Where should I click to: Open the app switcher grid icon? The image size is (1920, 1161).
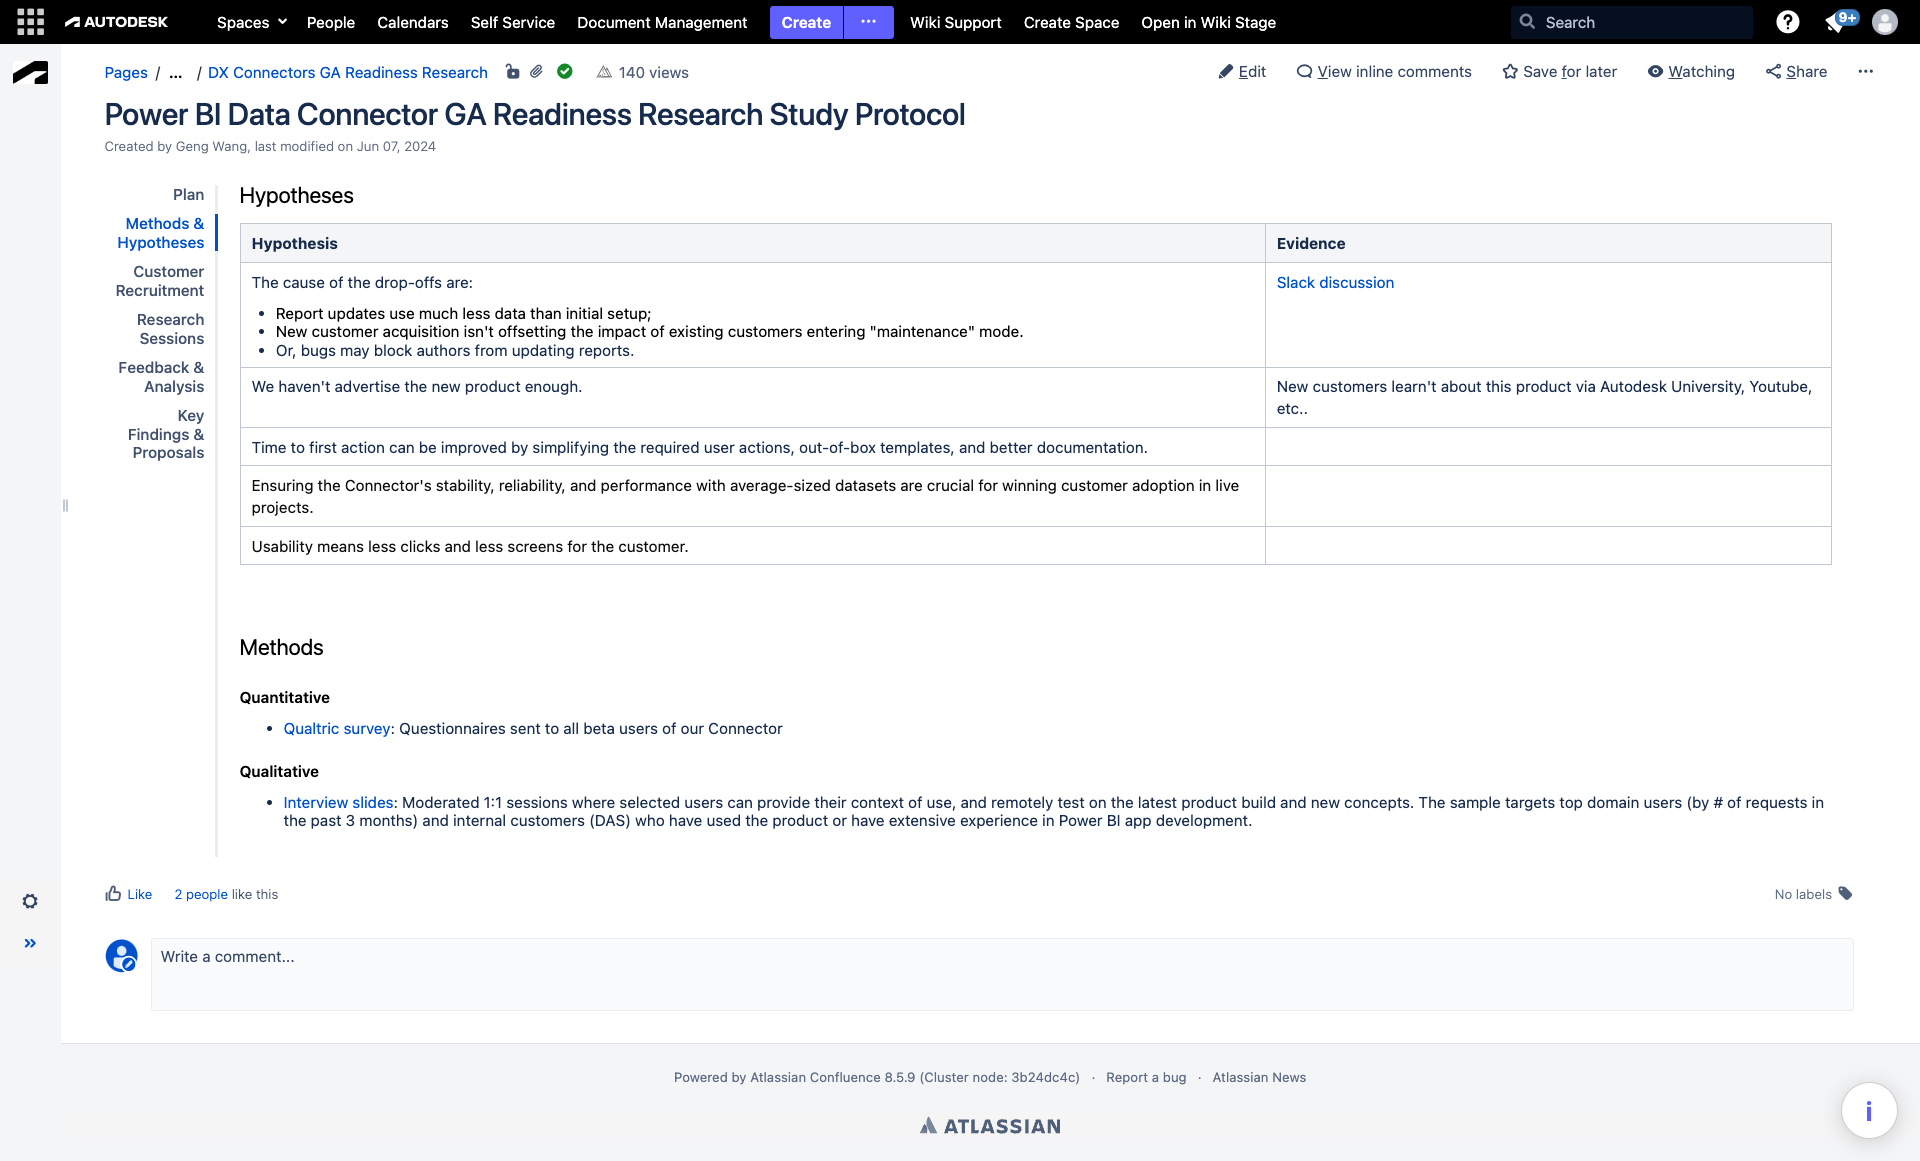click(30, 22)
